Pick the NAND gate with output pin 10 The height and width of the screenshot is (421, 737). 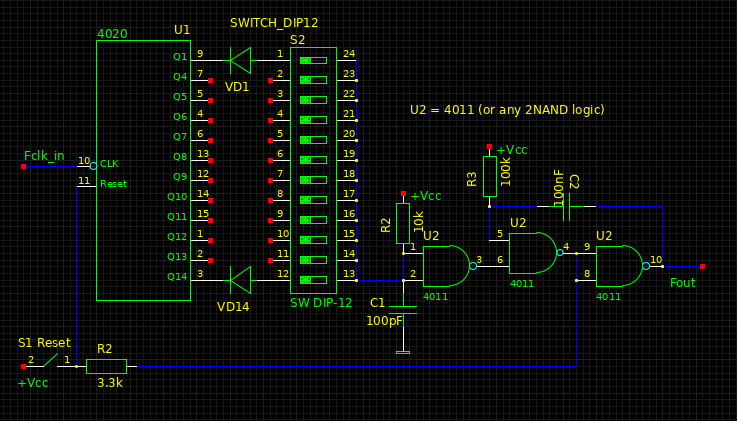618,266
